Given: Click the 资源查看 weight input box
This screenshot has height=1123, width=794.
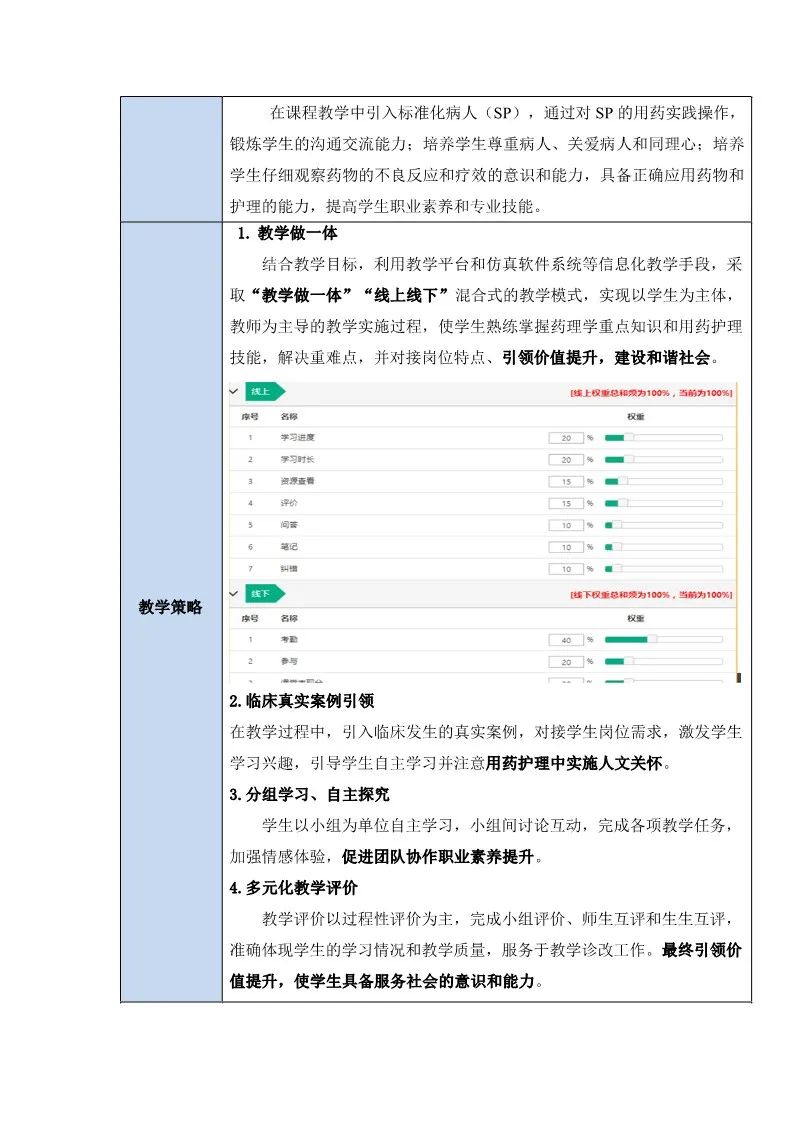Looking at the screenshot, I should pyautogui.click(x=566, y=482).
